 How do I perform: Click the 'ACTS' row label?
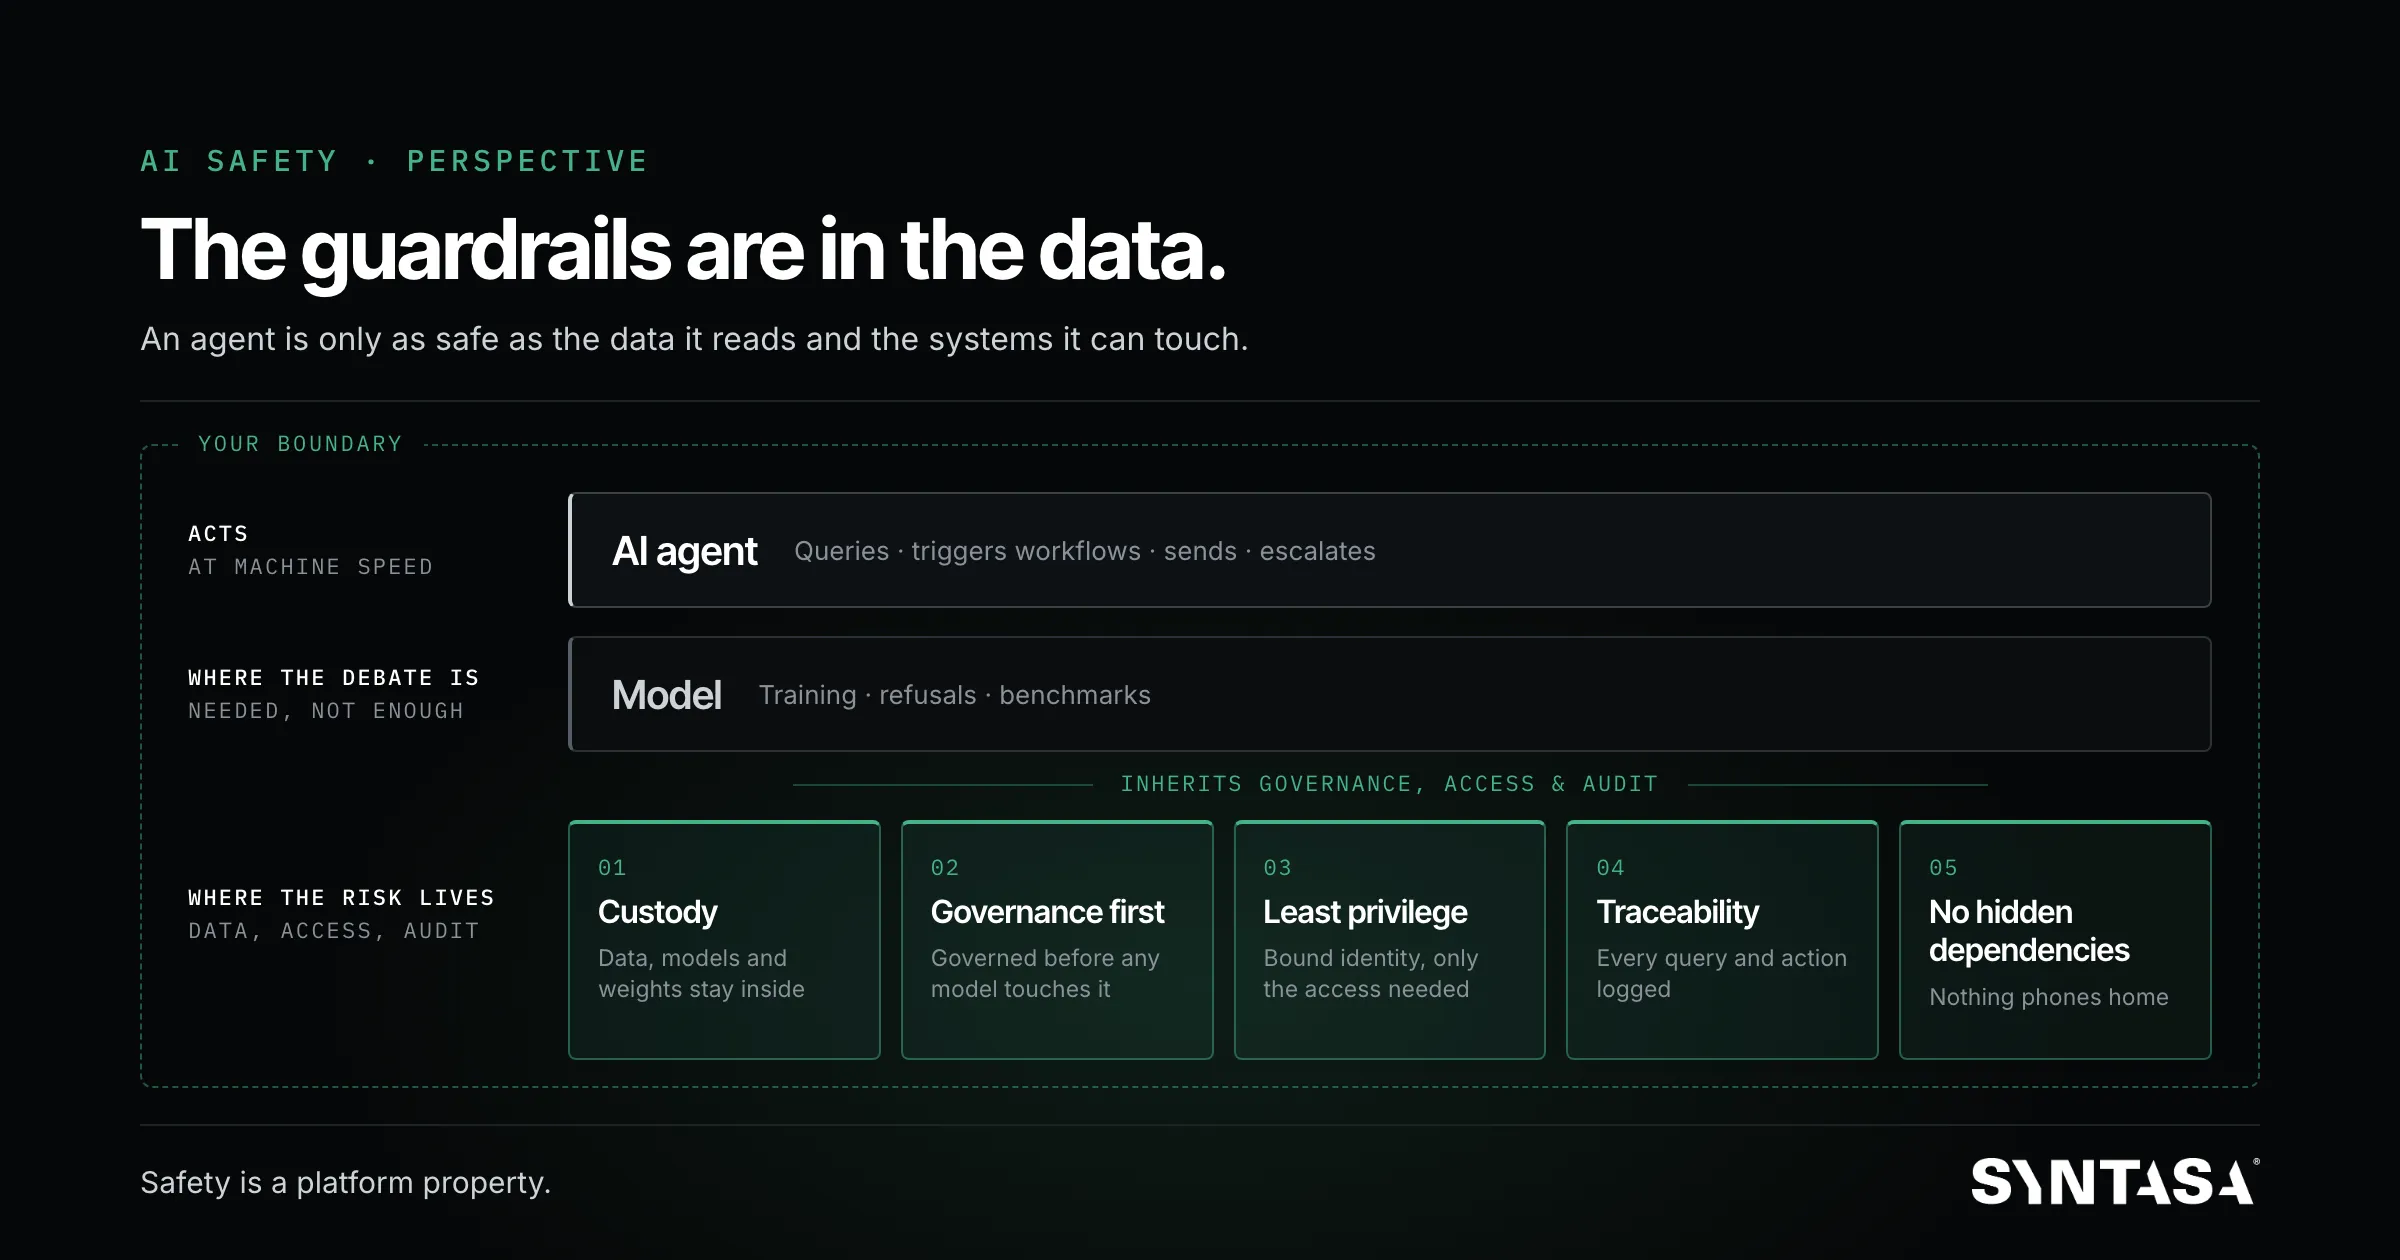click(218, 534)
